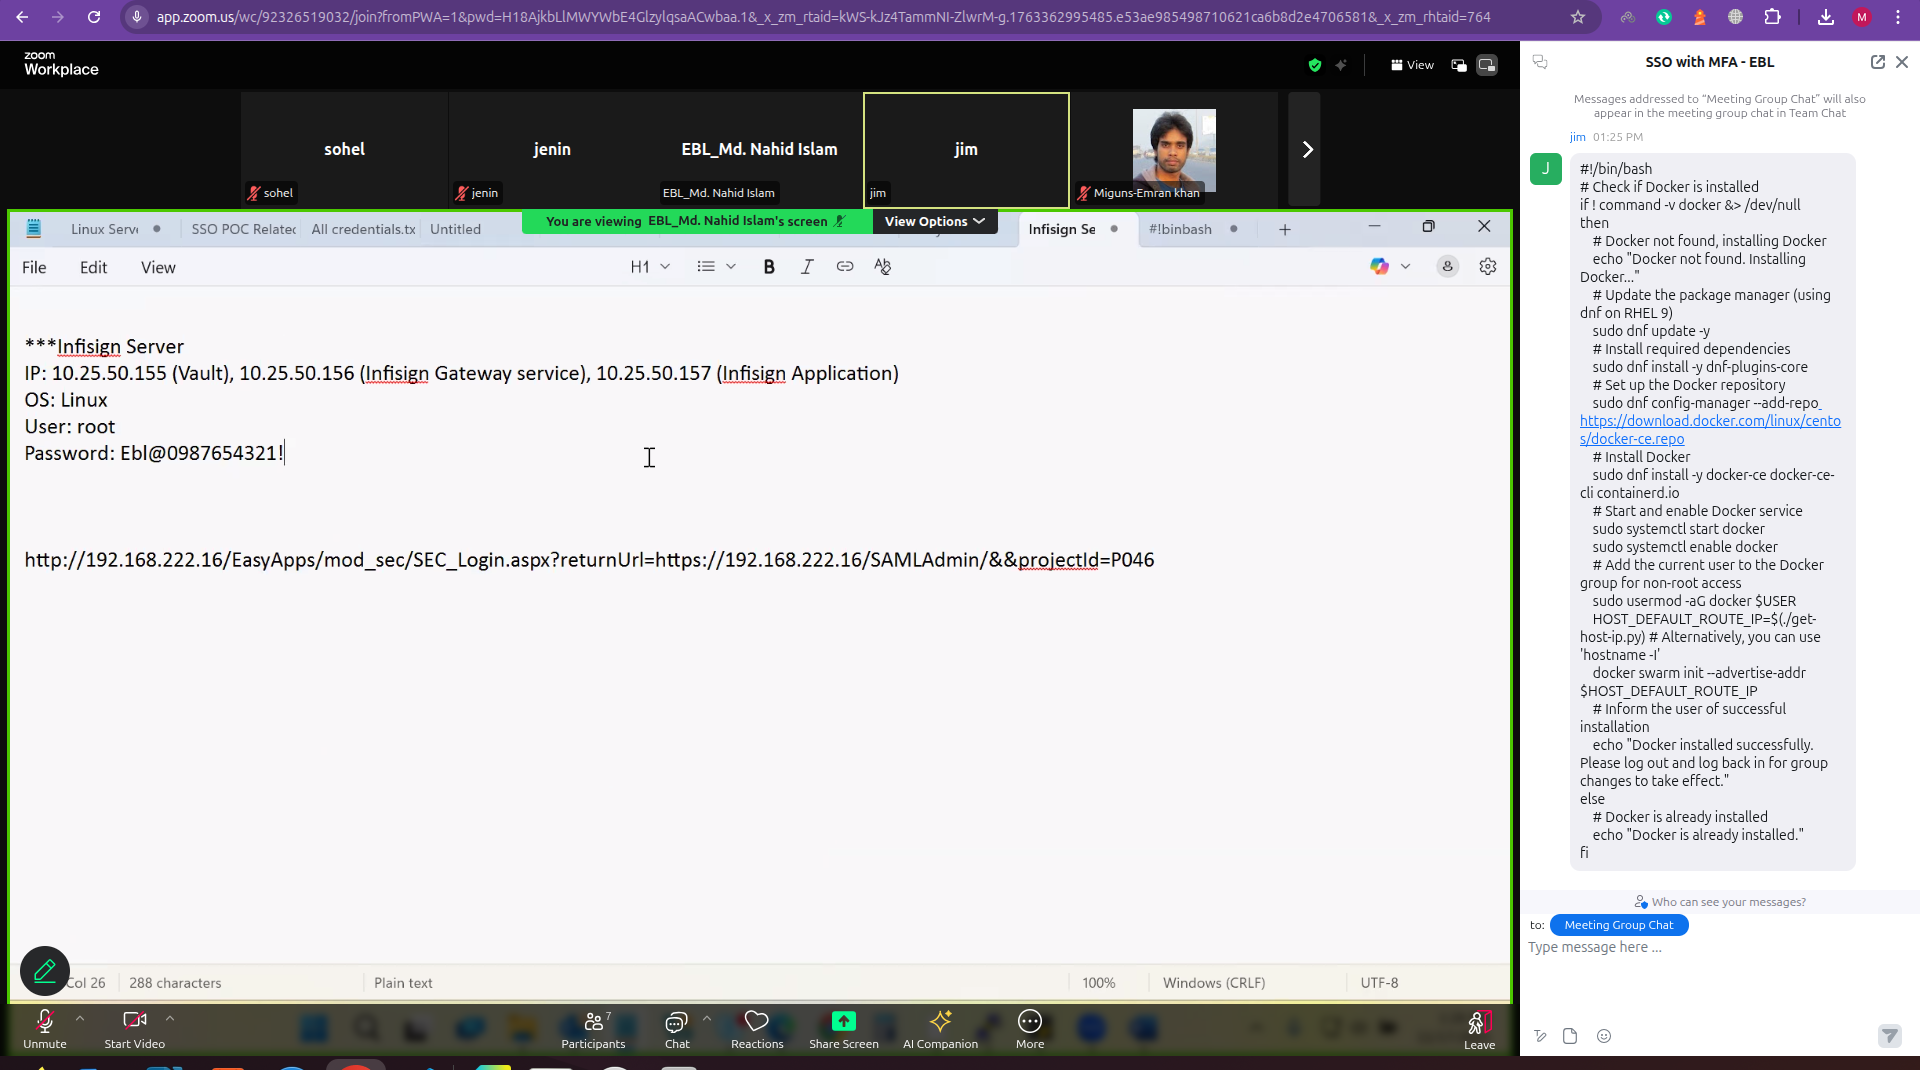The height and width of the screenshot is (1070, 1920).
Task: Open Meeting Group Chat recipient selector
Action: pos(1618,925)
